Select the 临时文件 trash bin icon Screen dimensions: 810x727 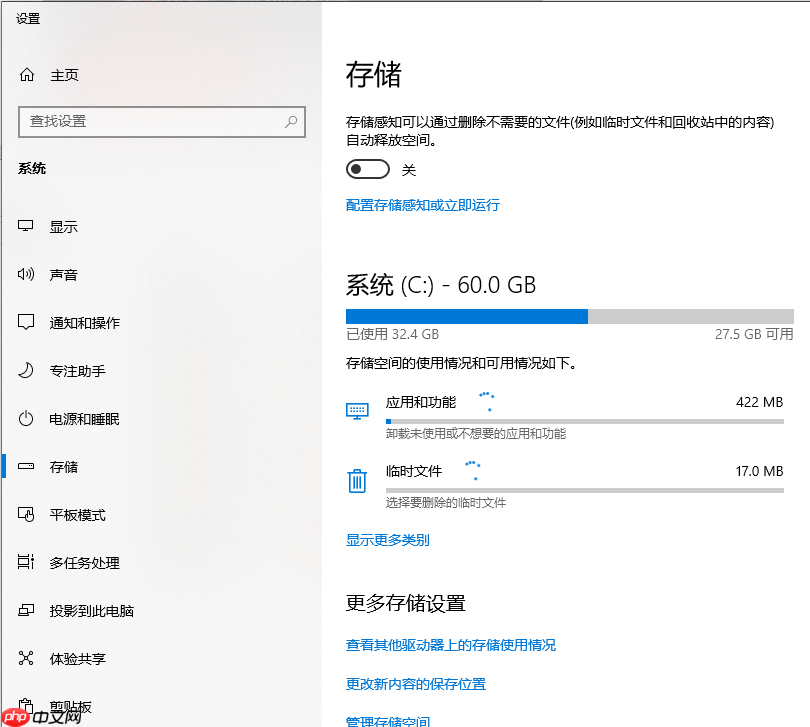[x=357, y=479]
